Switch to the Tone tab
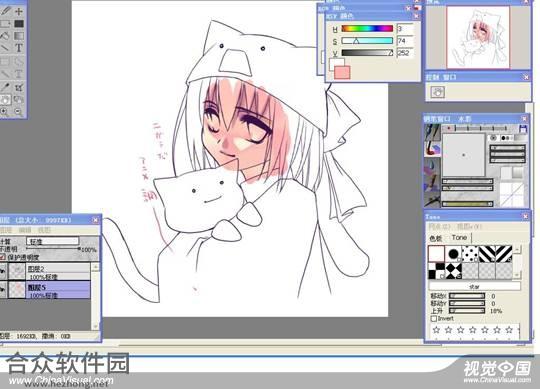 point(459,238)
